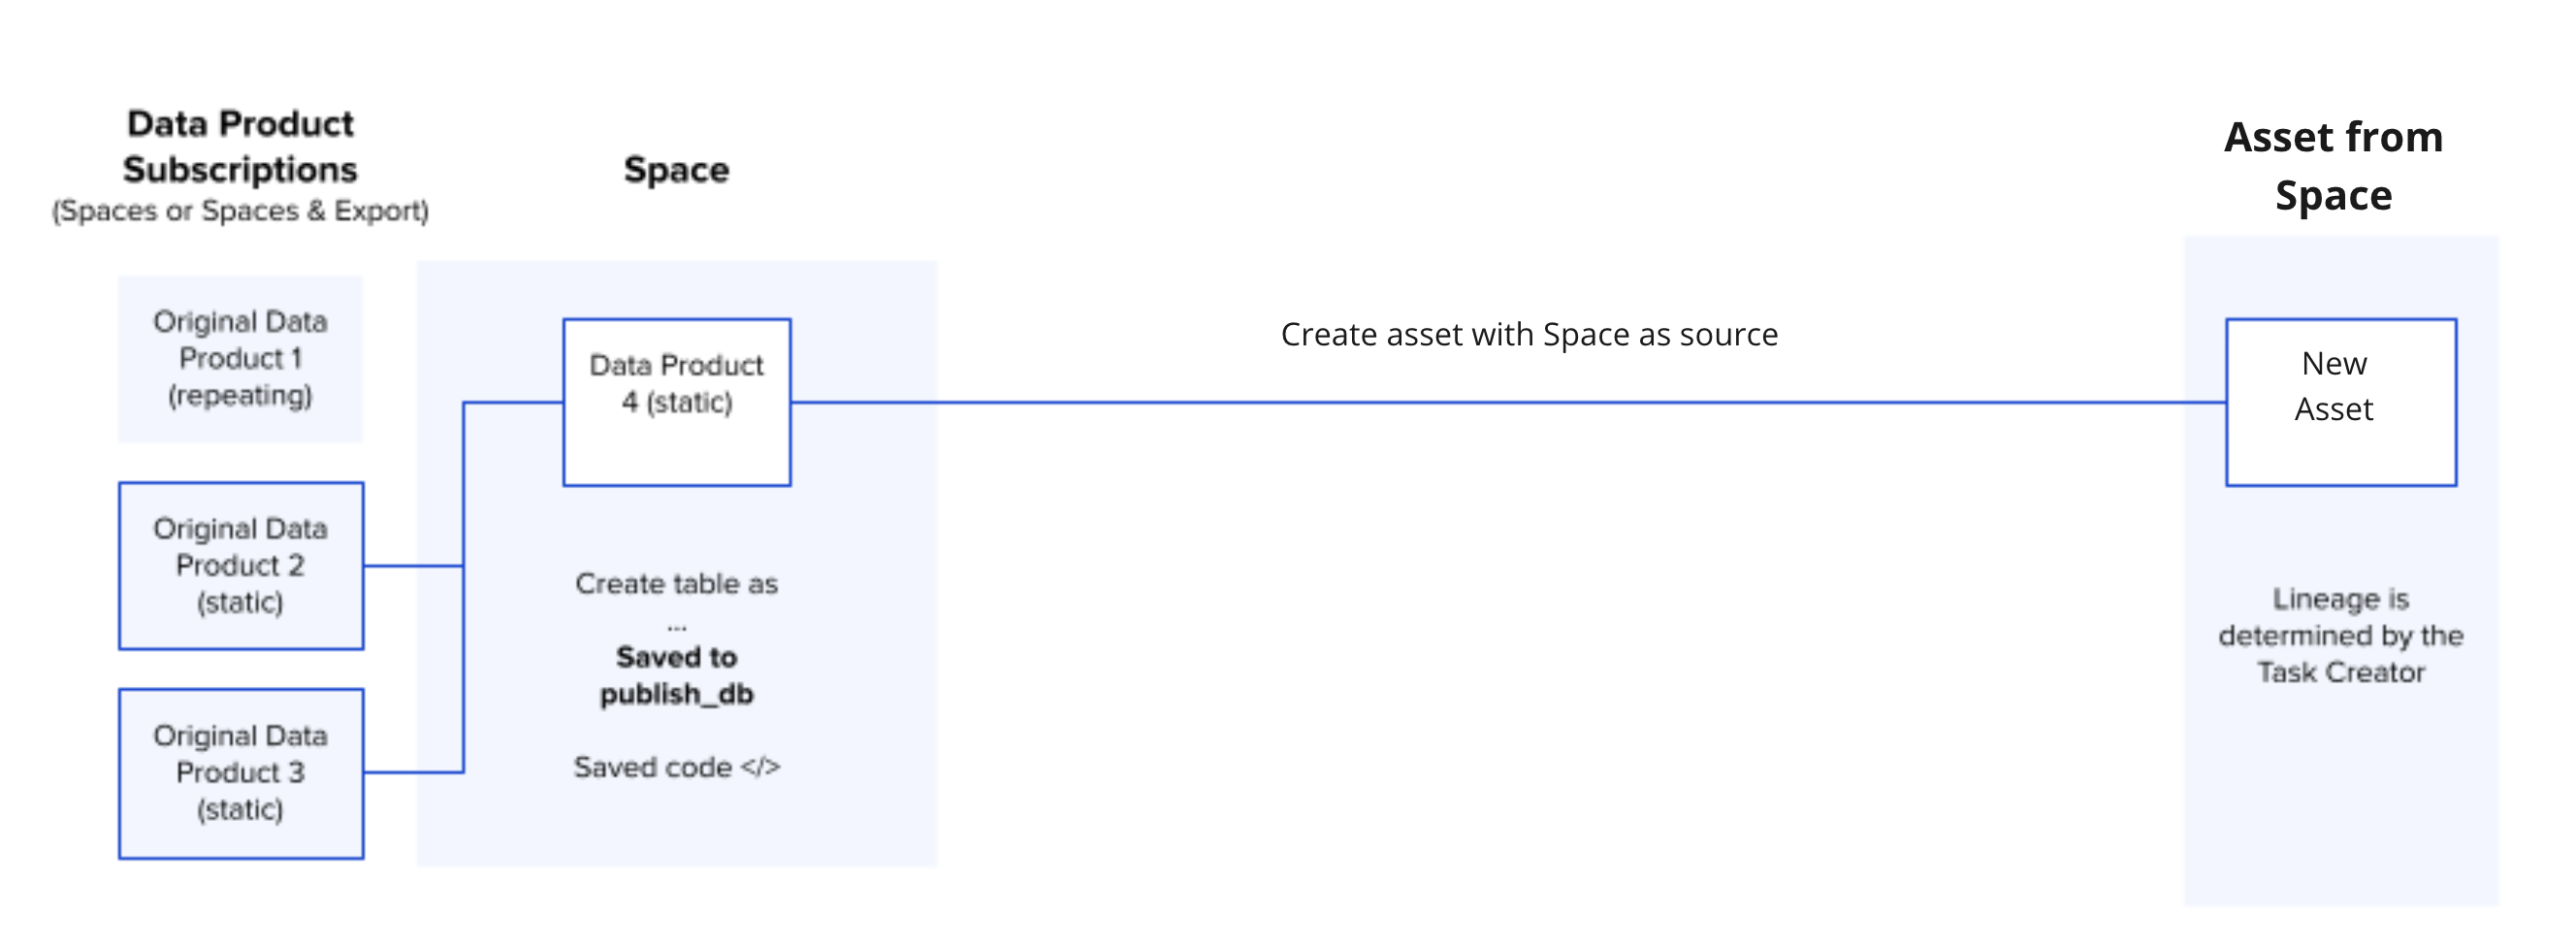Click the 'Lineage is determined by the Task Creator' note
This screenshot has width=2576, height=945.
click(x=2340, y=636)
